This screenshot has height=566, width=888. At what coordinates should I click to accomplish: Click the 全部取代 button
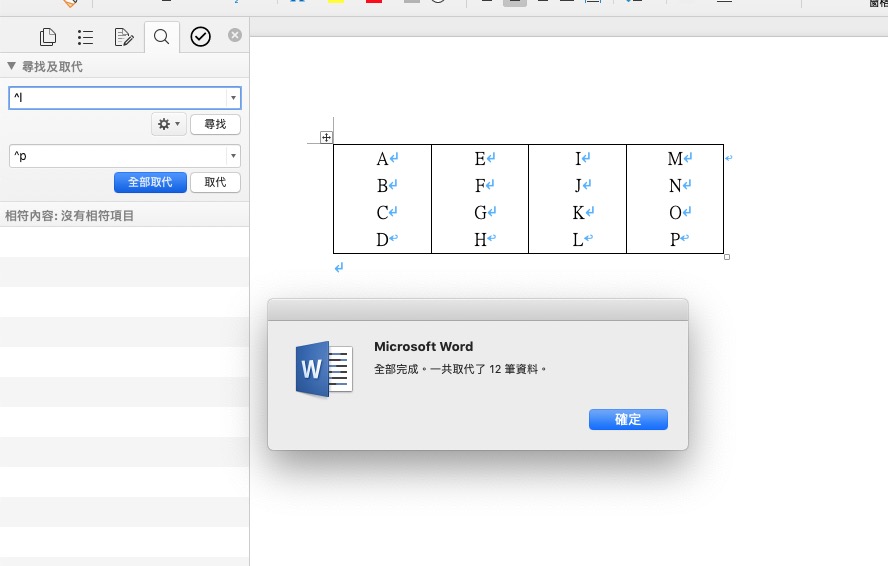tap(150, 182)
